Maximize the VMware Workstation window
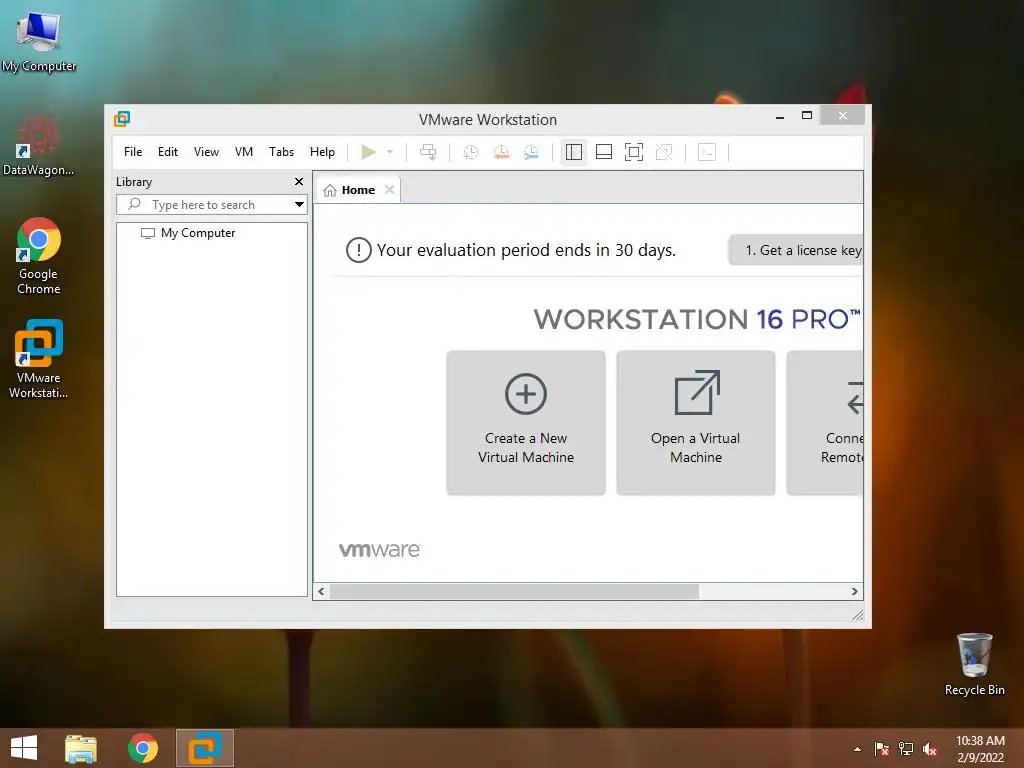Screen dimensions: 1024x768 (807, 116)
